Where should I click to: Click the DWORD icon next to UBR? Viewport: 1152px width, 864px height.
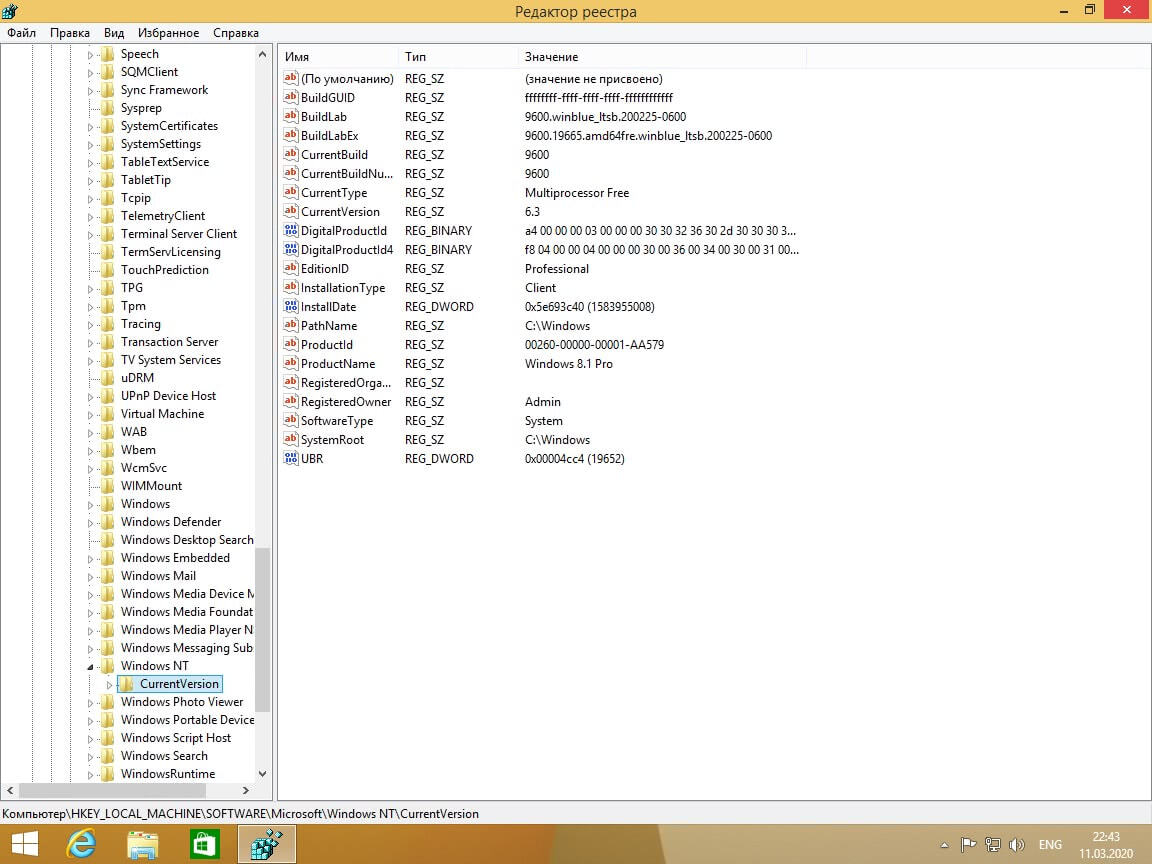(291, 459)
